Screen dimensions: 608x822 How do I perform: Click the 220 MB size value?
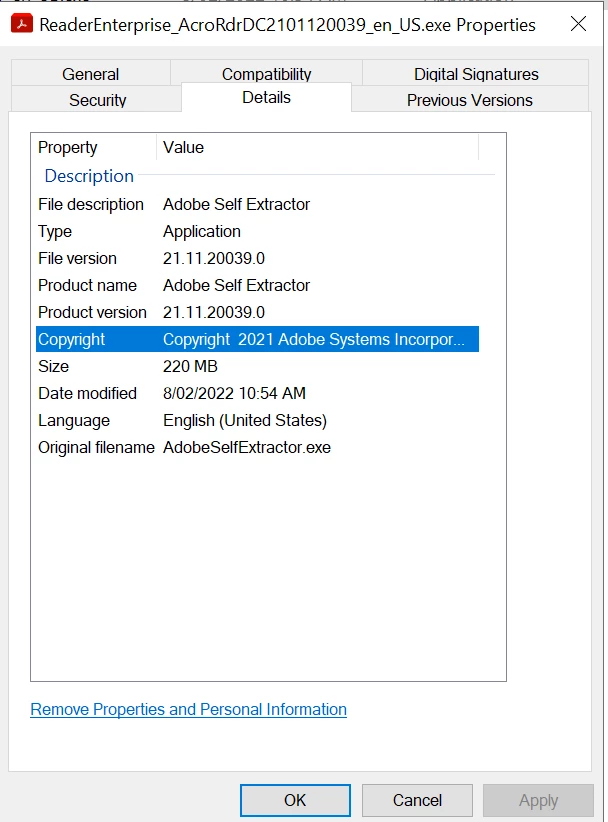coord(190,366)
